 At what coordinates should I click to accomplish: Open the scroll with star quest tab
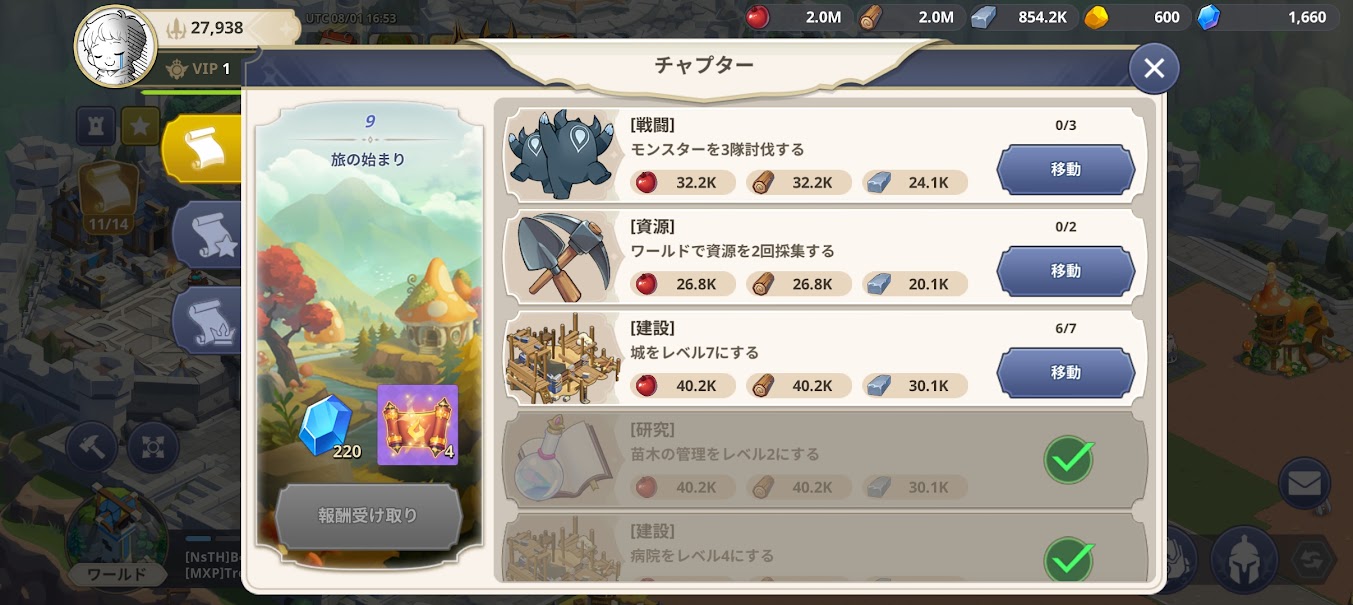[x=208, y=235]
